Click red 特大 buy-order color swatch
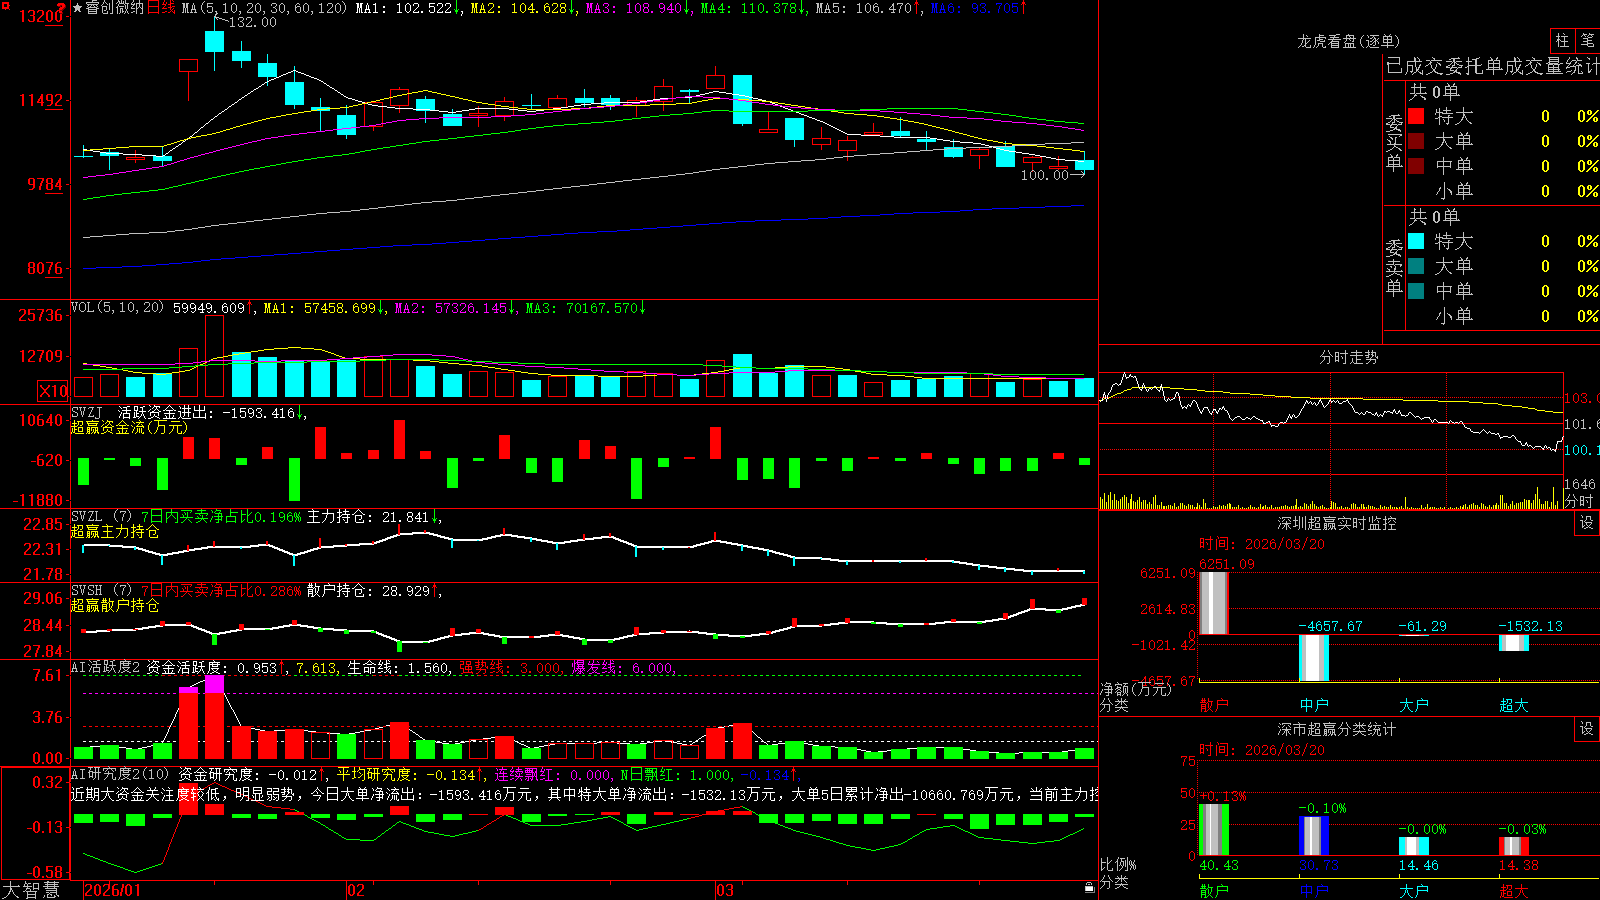The width and height of the screenshot is (1600, 900). 1416,116
